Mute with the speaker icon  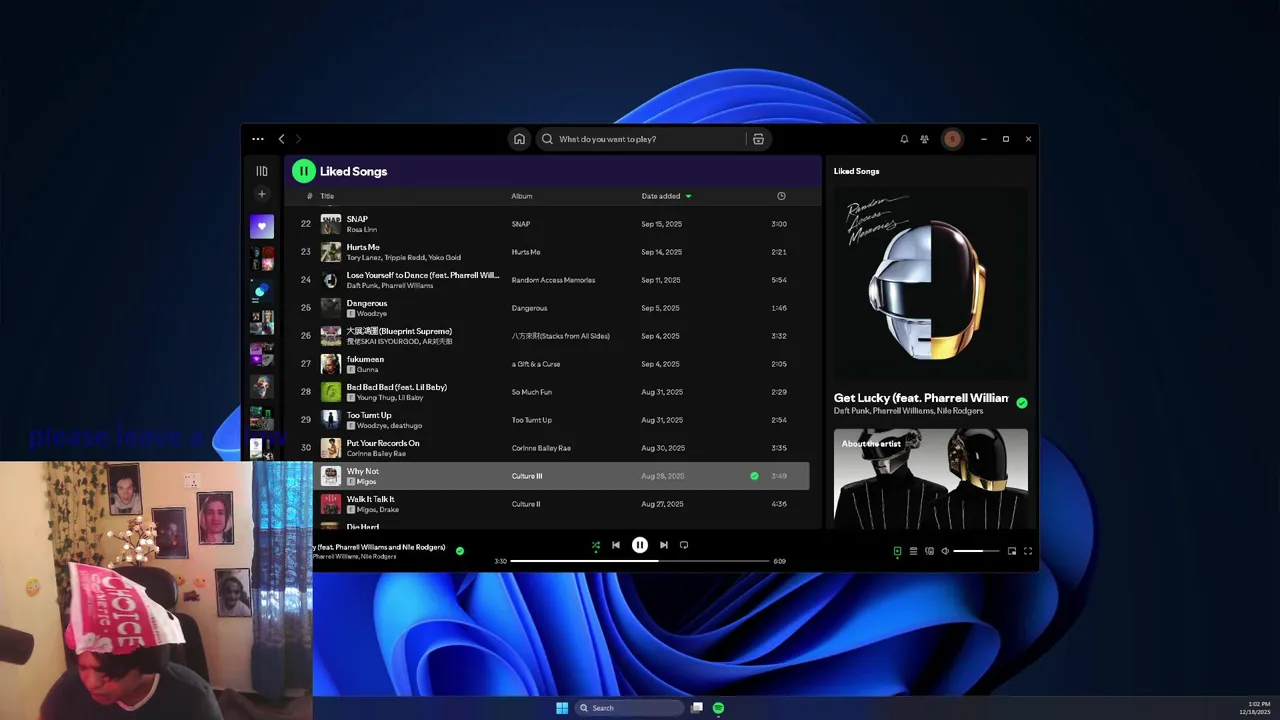[945, 551]
